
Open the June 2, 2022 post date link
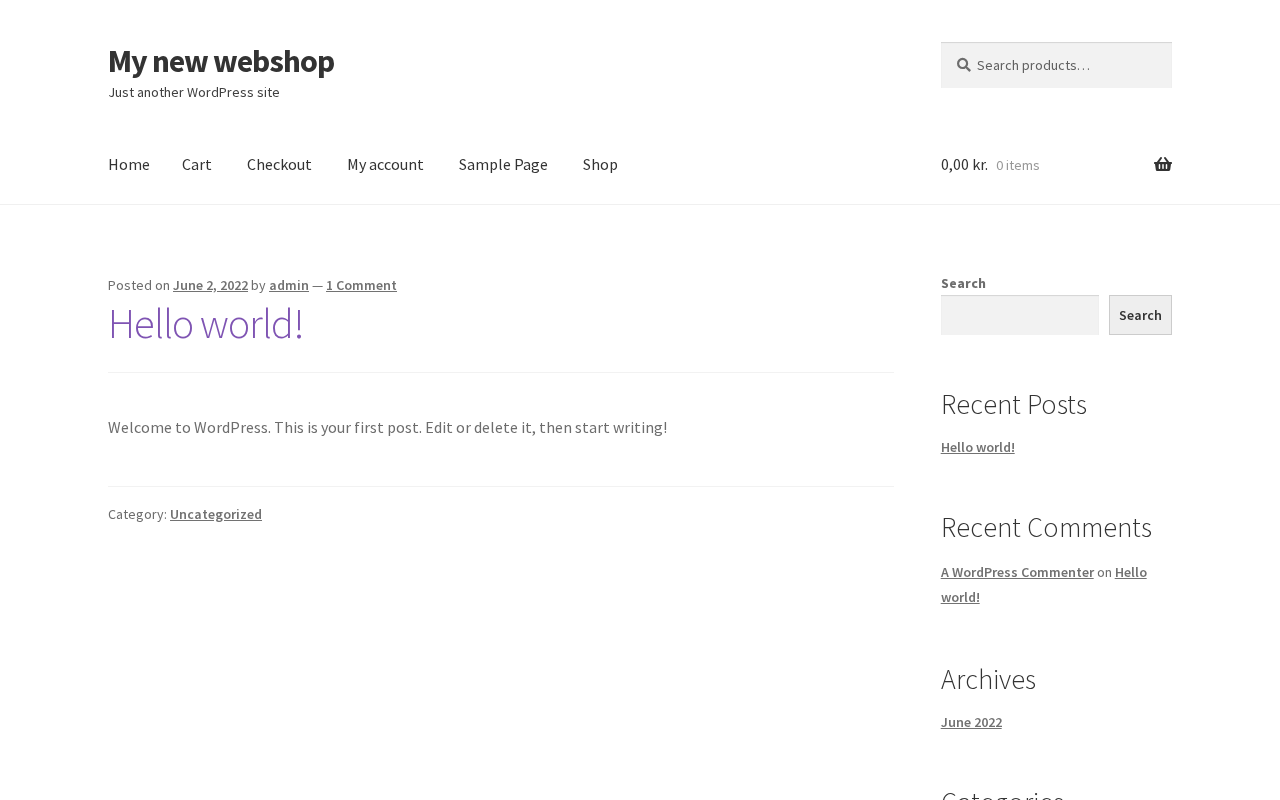tap(210, 285)
